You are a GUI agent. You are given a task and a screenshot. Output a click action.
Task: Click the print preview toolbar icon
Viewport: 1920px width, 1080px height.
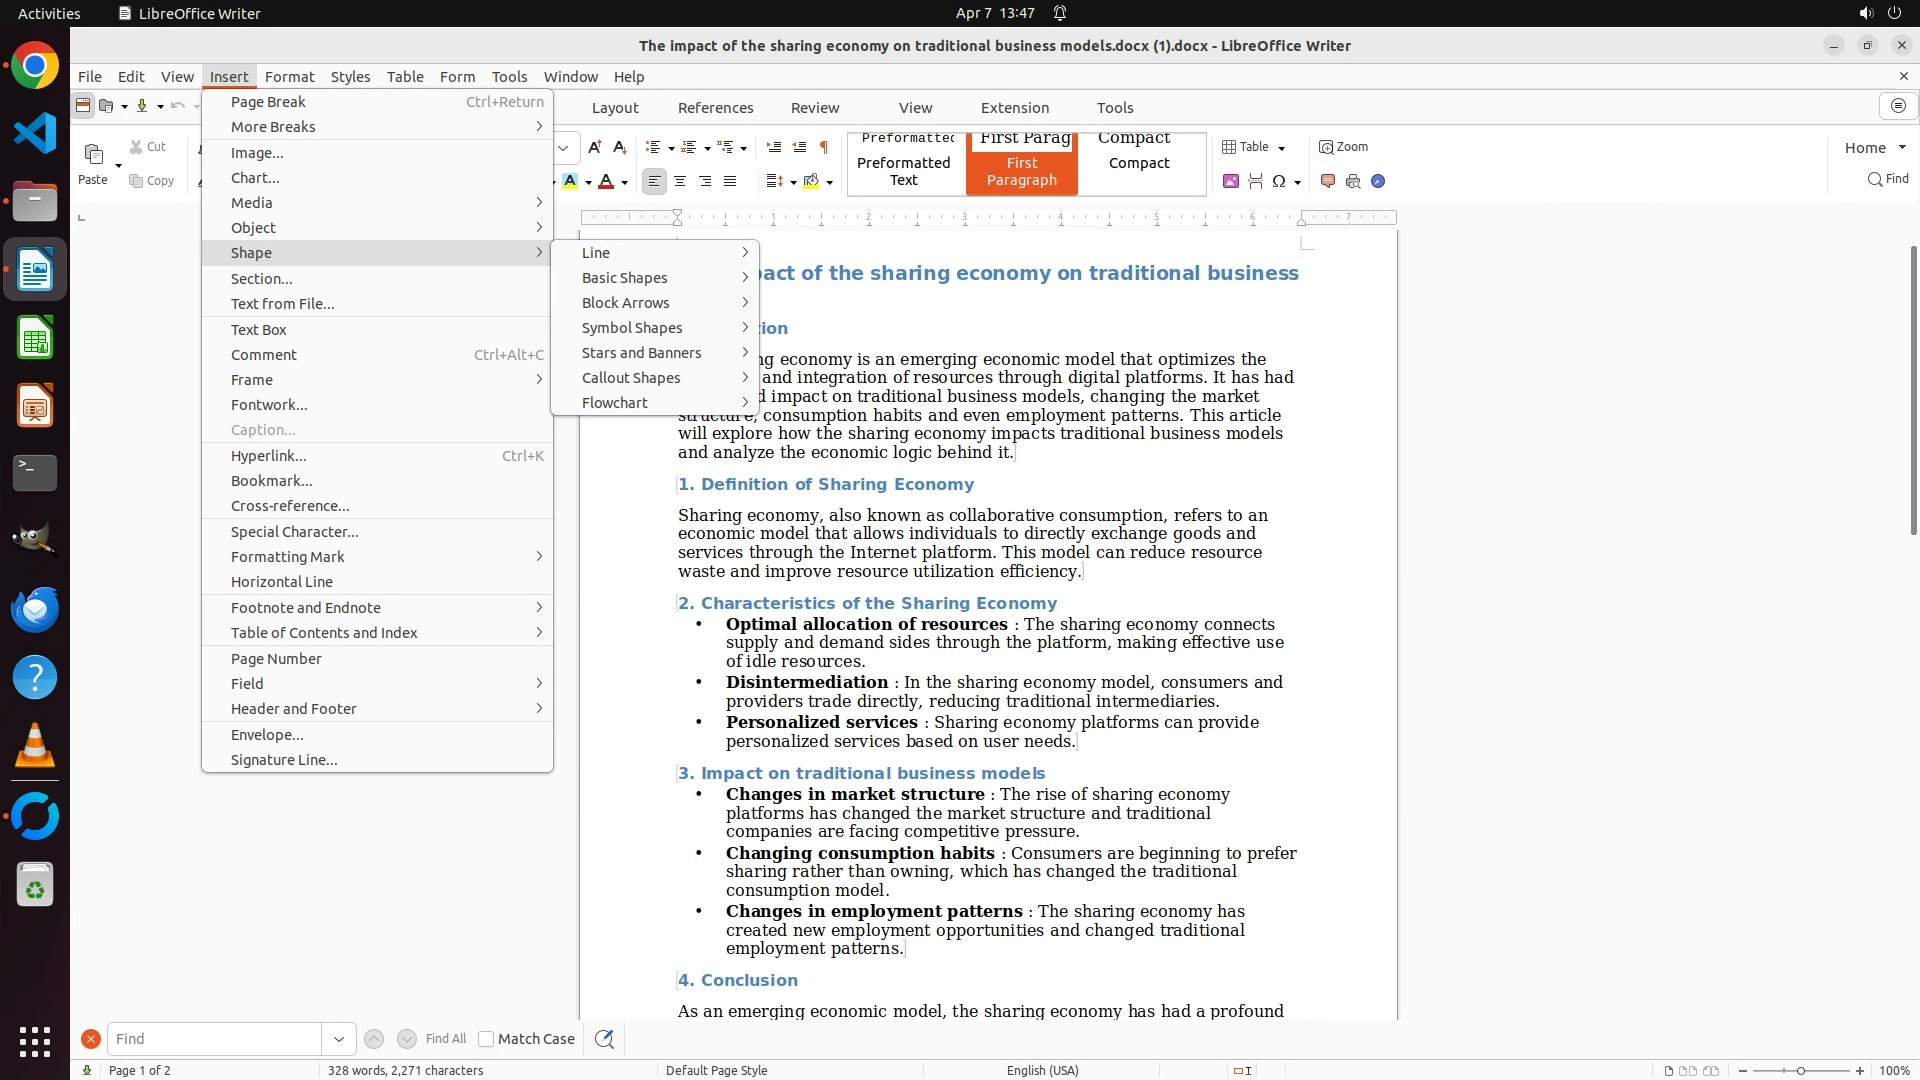(x=1353, y=181)
